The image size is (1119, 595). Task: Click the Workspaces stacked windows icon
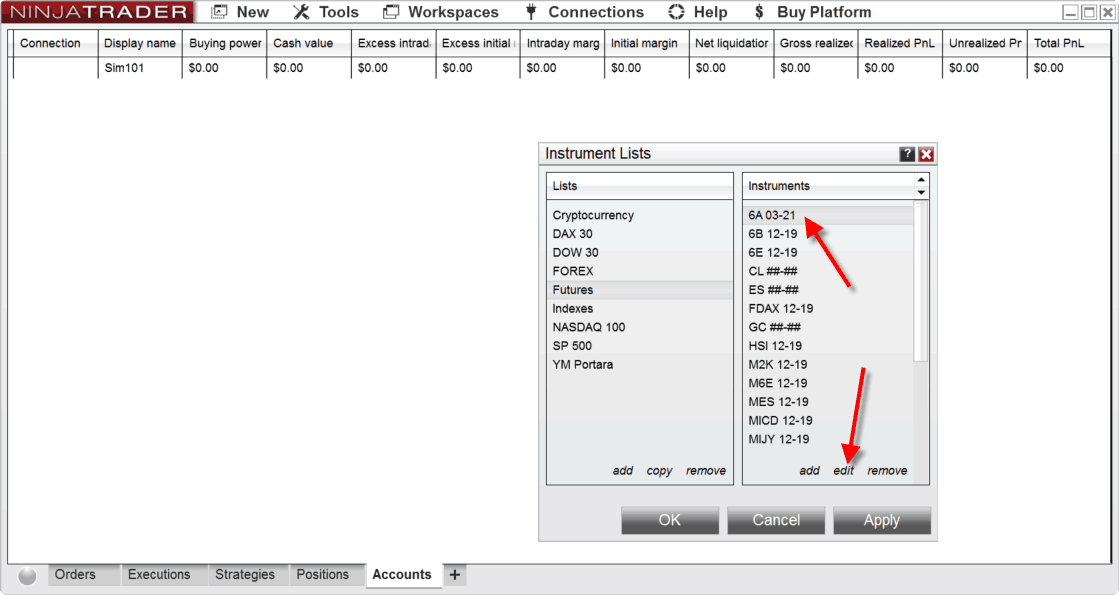click(x=390, y=12)
